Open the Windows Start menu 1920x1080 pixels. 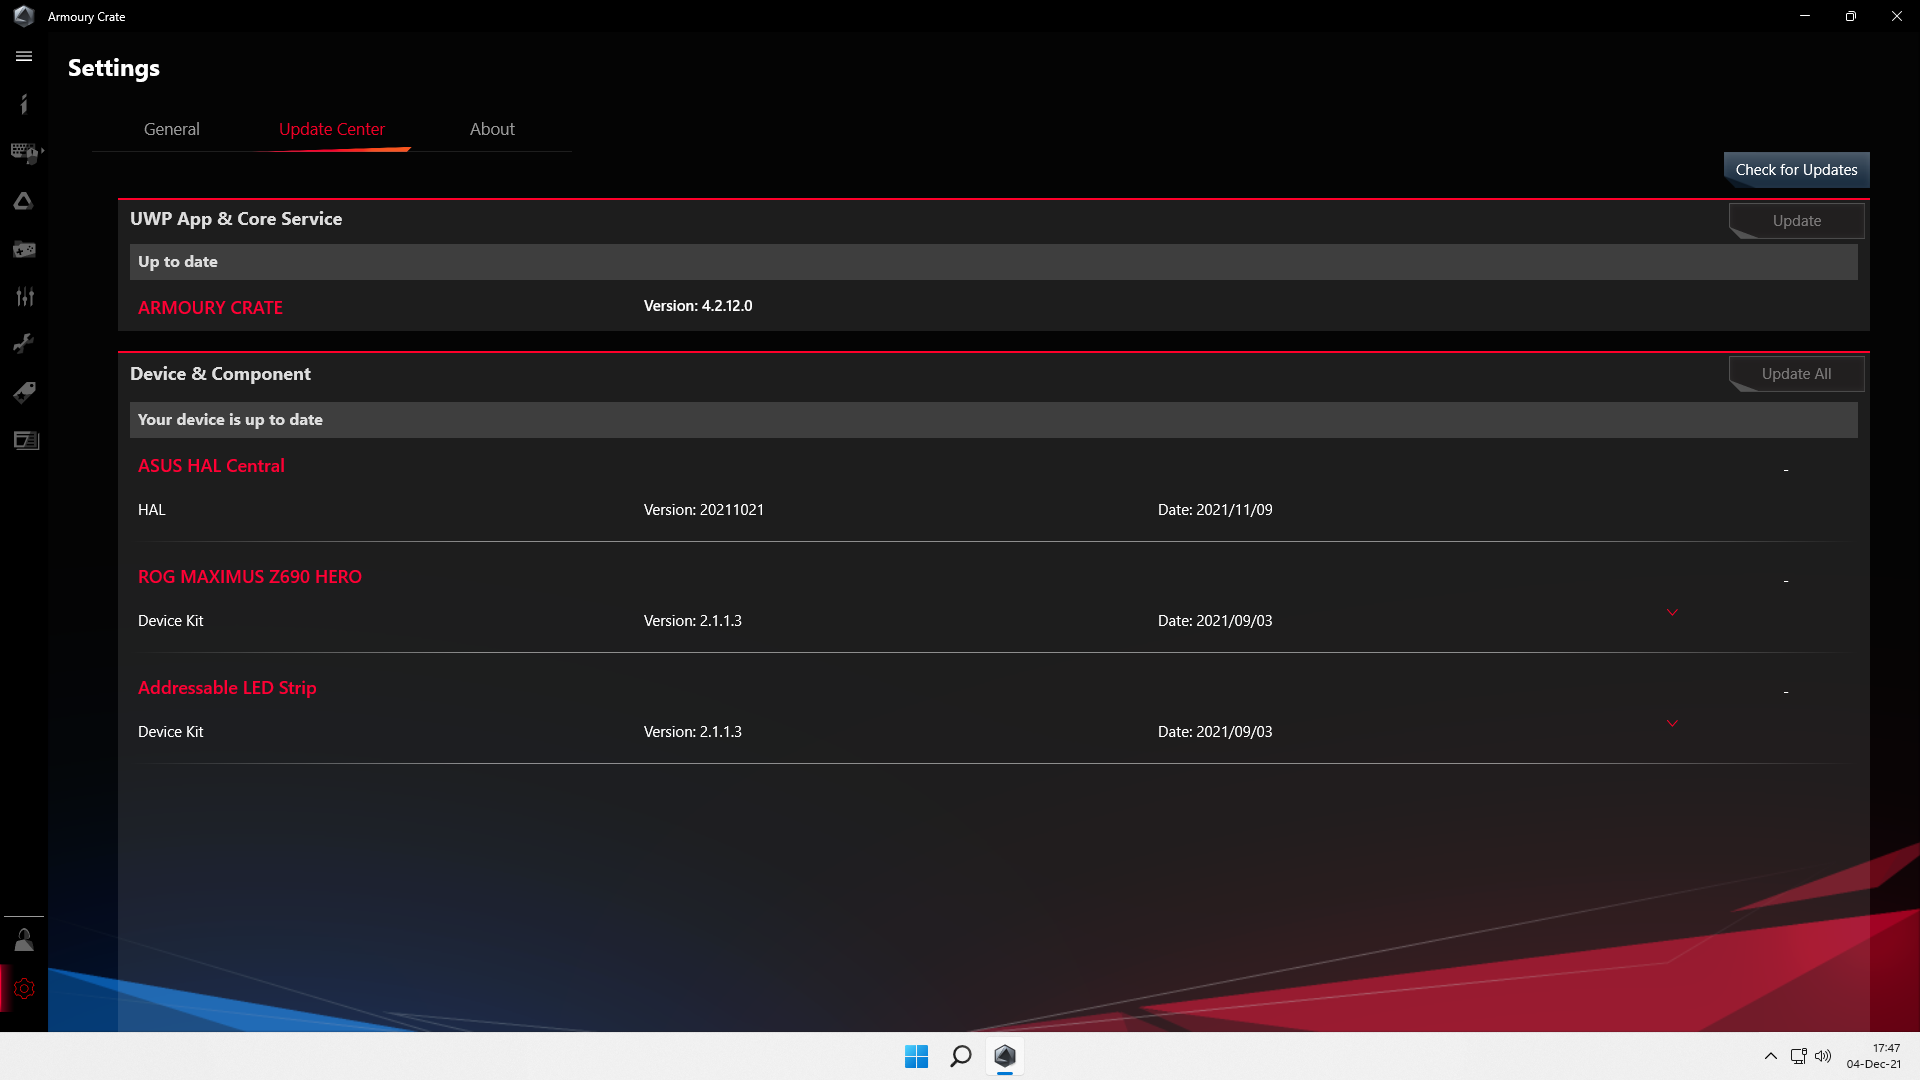(916, 1056)
